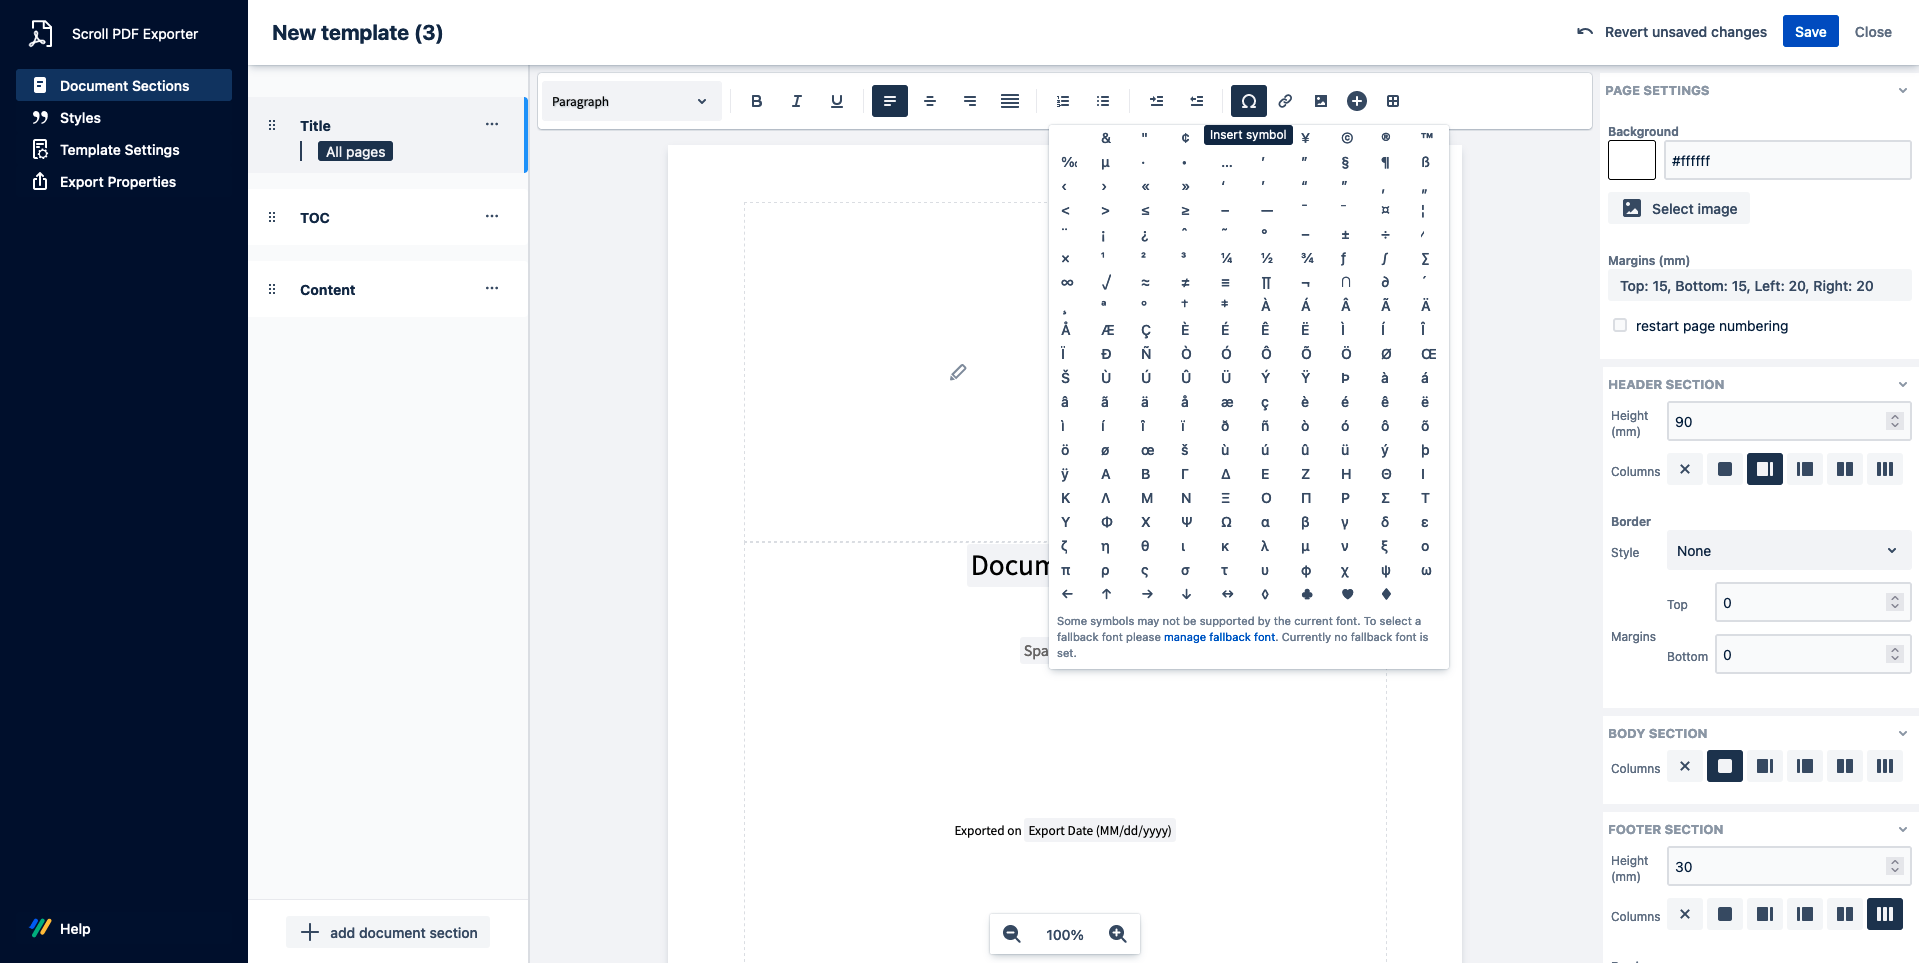Image resolution: width=1919 pixels, height=963 pixels.
Task: Insert a table from the toolbar
Action: [x=1393, y=101]
